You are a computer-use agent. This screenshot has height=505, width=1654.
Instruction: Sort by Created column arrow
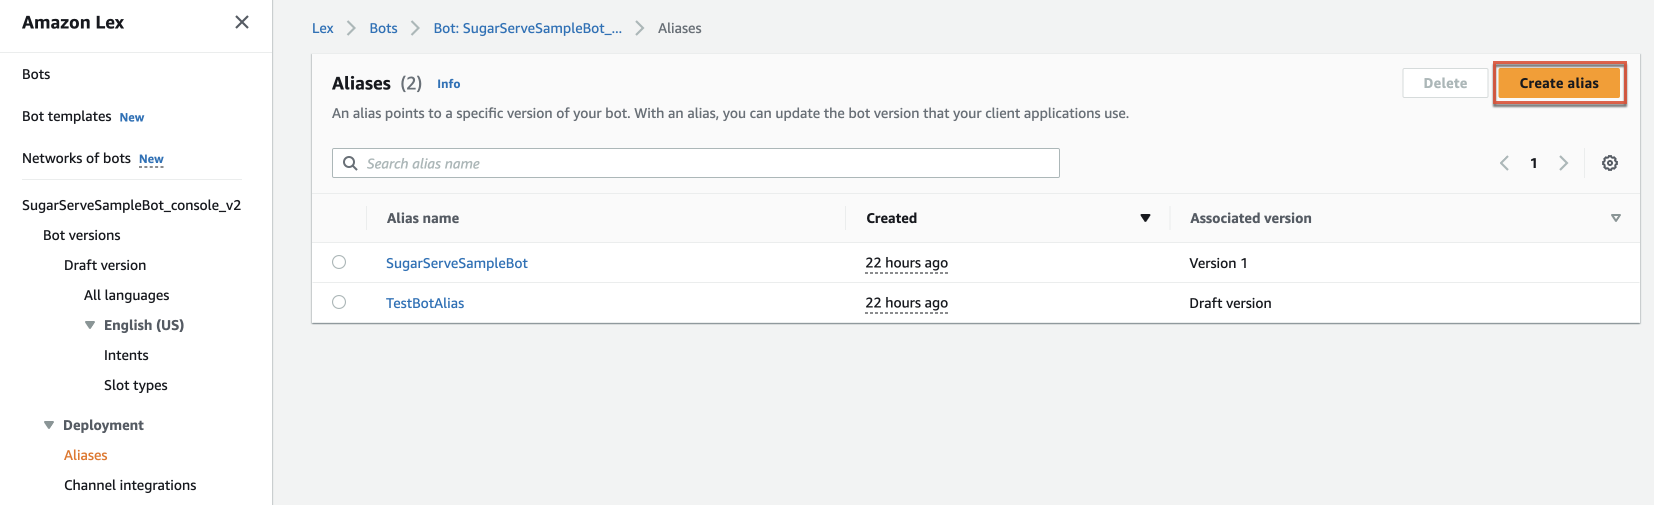[x=1145, y=218]
